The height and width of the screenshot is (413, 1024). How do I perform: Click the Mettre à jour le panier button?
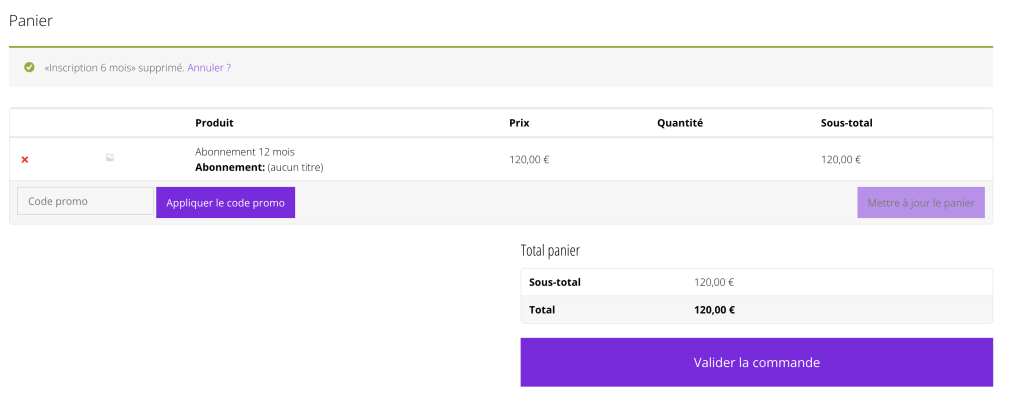pos(921,203)
